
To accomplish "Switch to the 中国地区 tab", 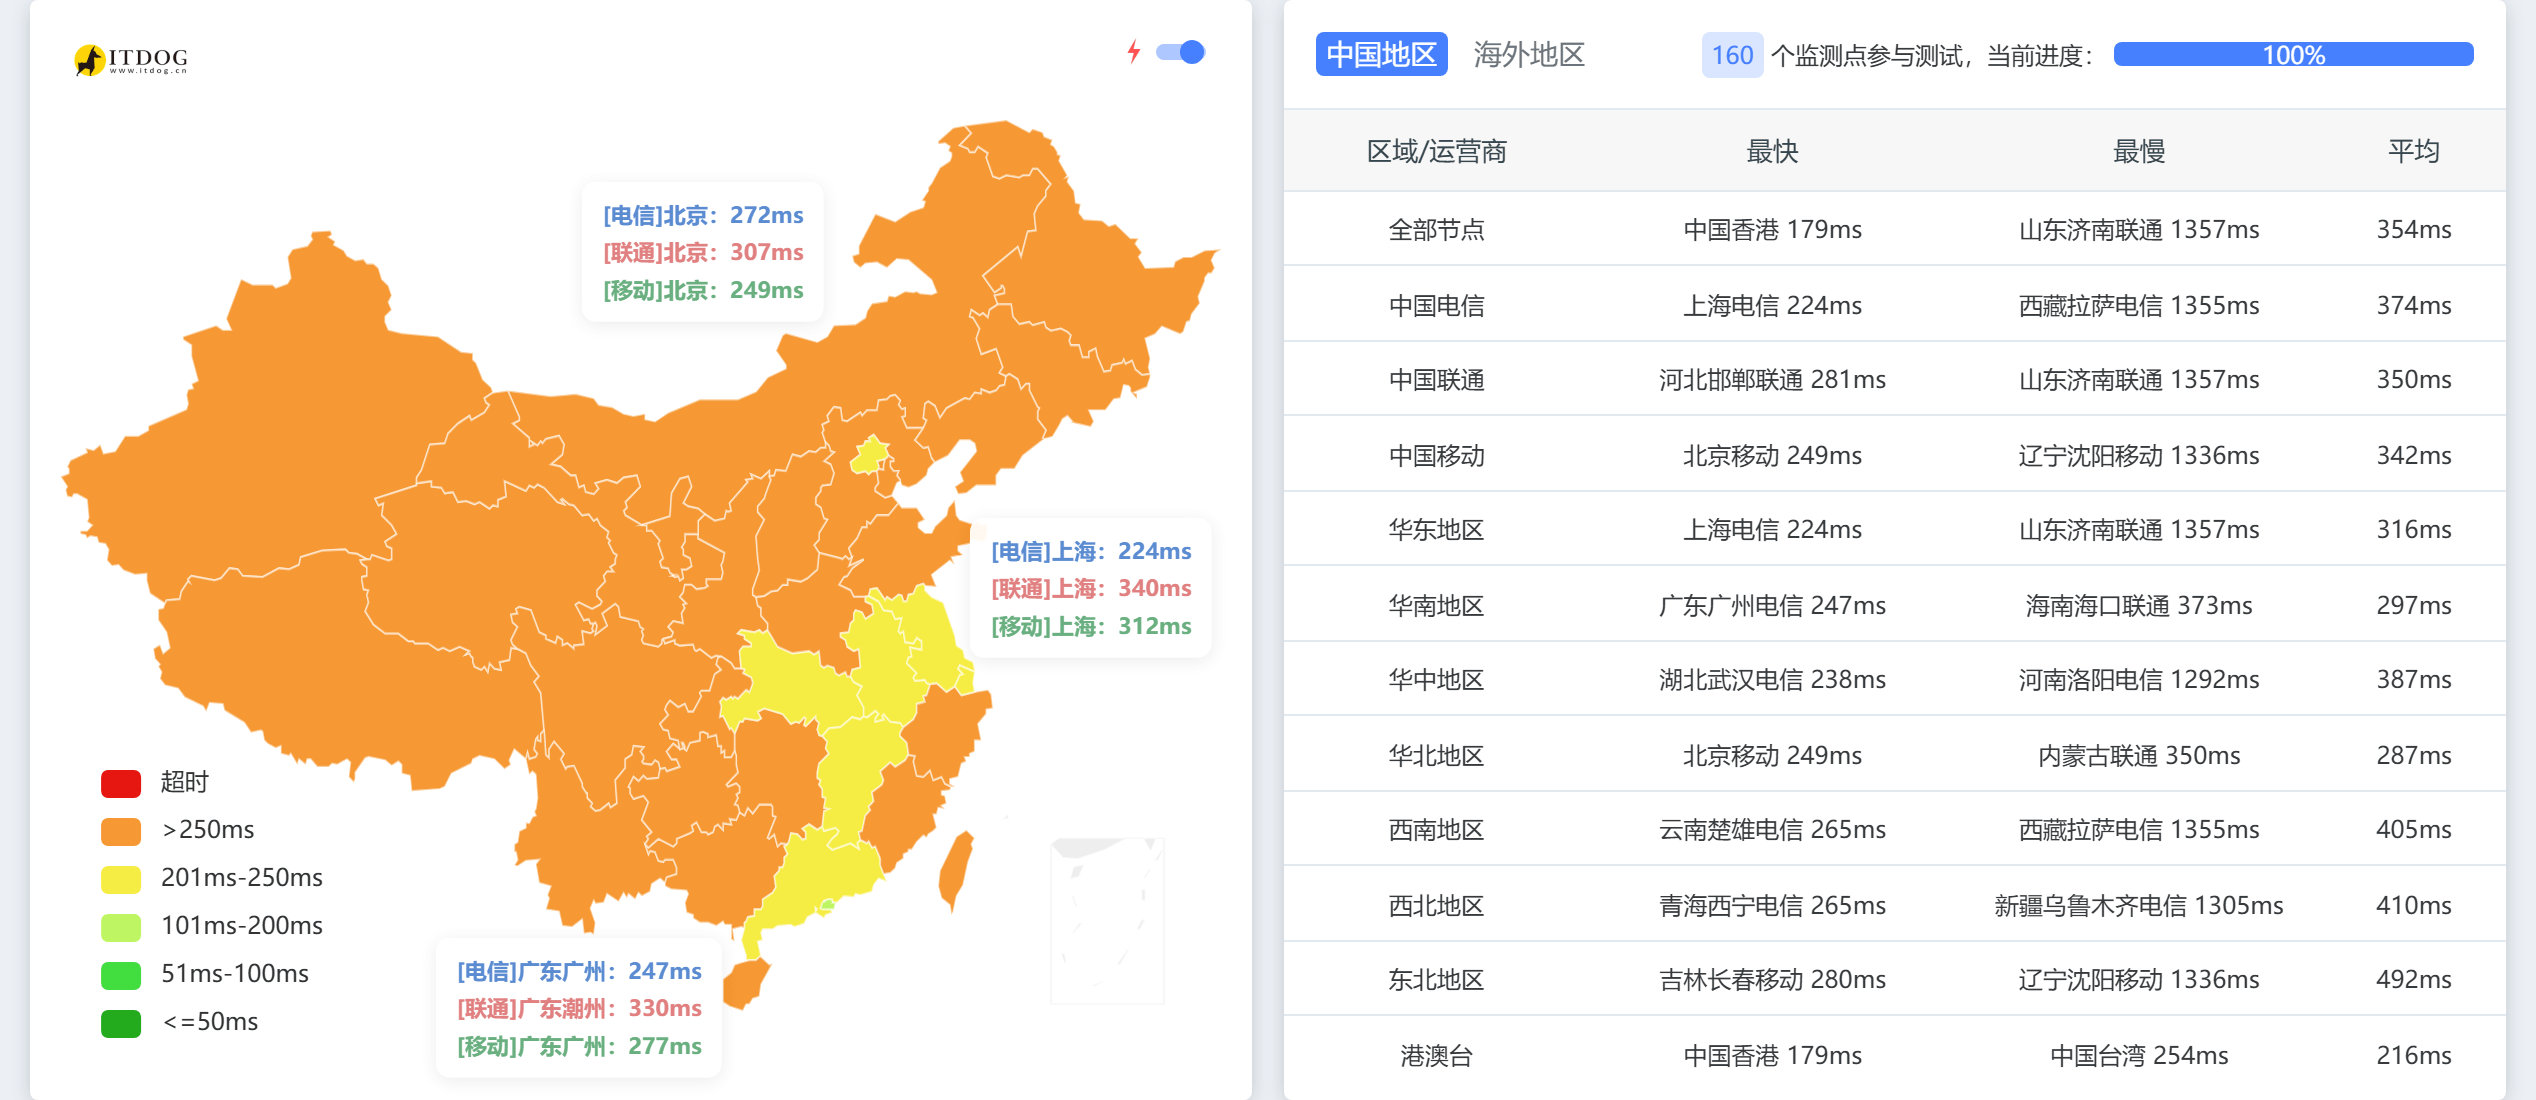I will tap(1381, 54).
